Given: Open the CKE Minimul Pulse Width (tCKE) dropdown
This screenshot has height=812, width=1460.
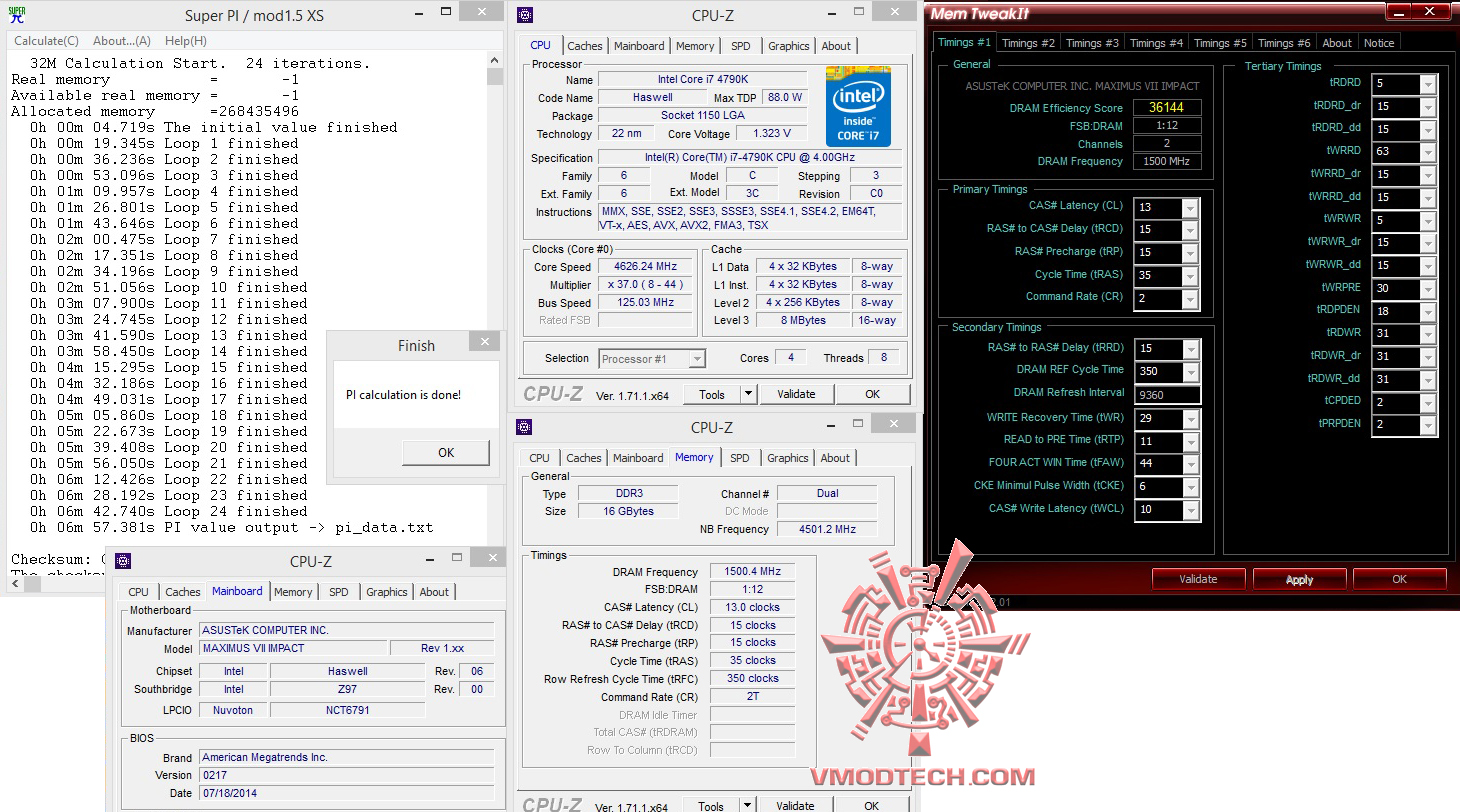Looking at the screenshot, I should pyautogui.click(x=1190, y=487).
